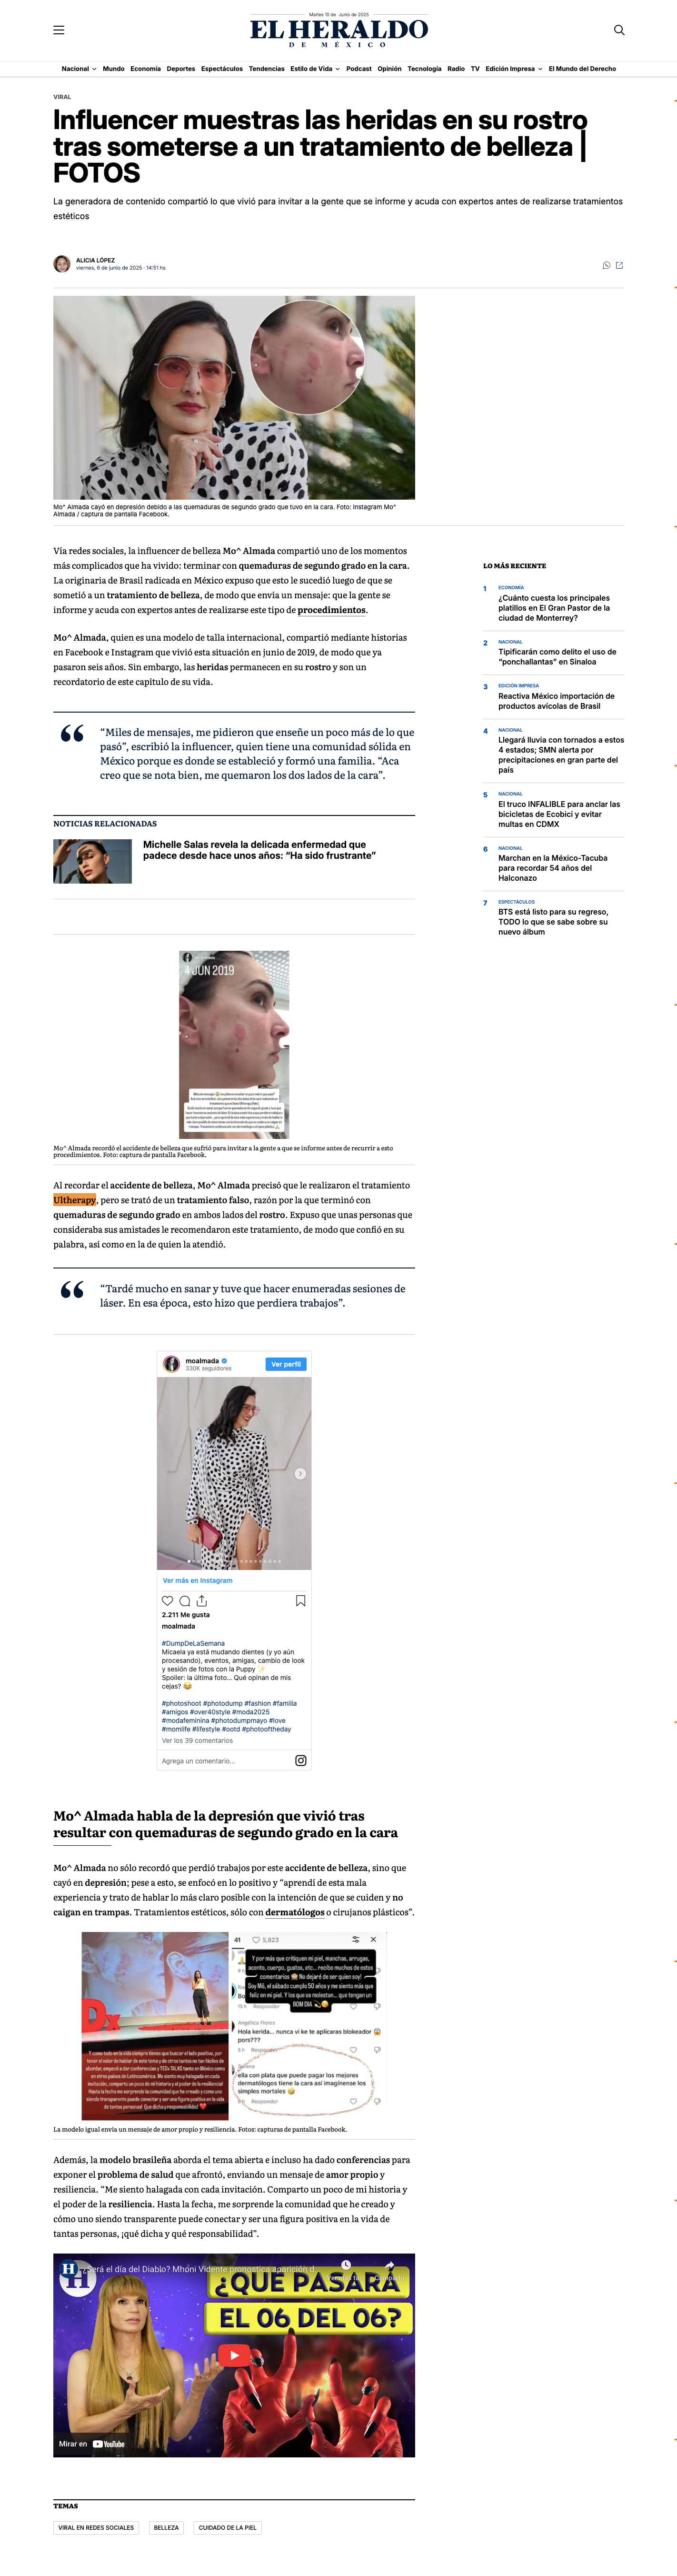Click the Instagram logo icon in embed
The width and height of the screenshot is (677, 2576).
click(300, 1761)
